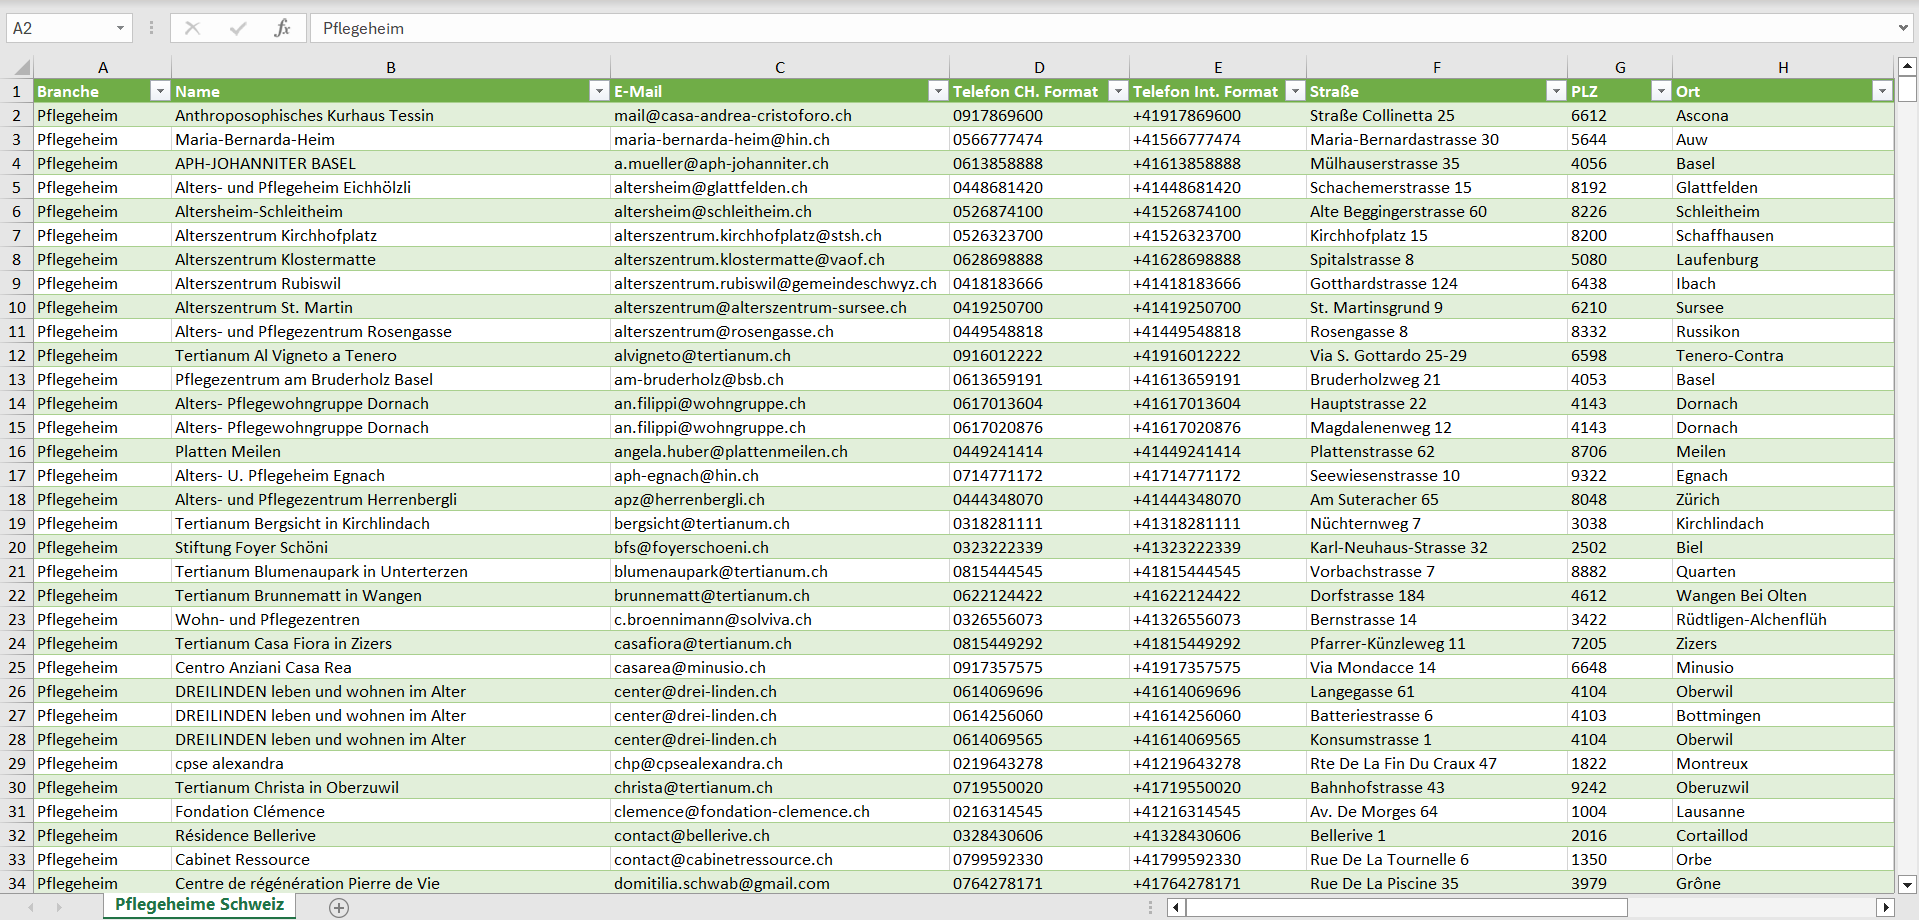
Task: Click cell 'Egnach' in Ort column
Action: 1783,475
